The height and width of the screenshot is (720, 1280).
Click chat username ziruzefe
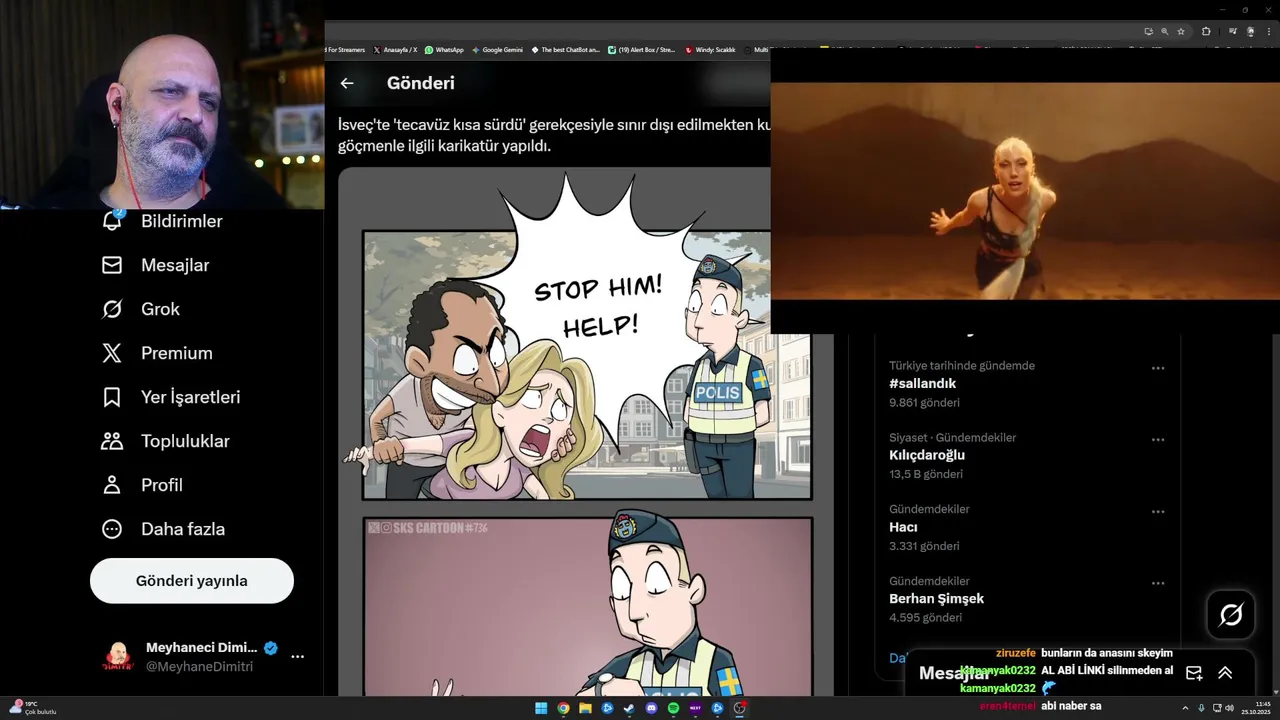click(x=1016, y=653)
